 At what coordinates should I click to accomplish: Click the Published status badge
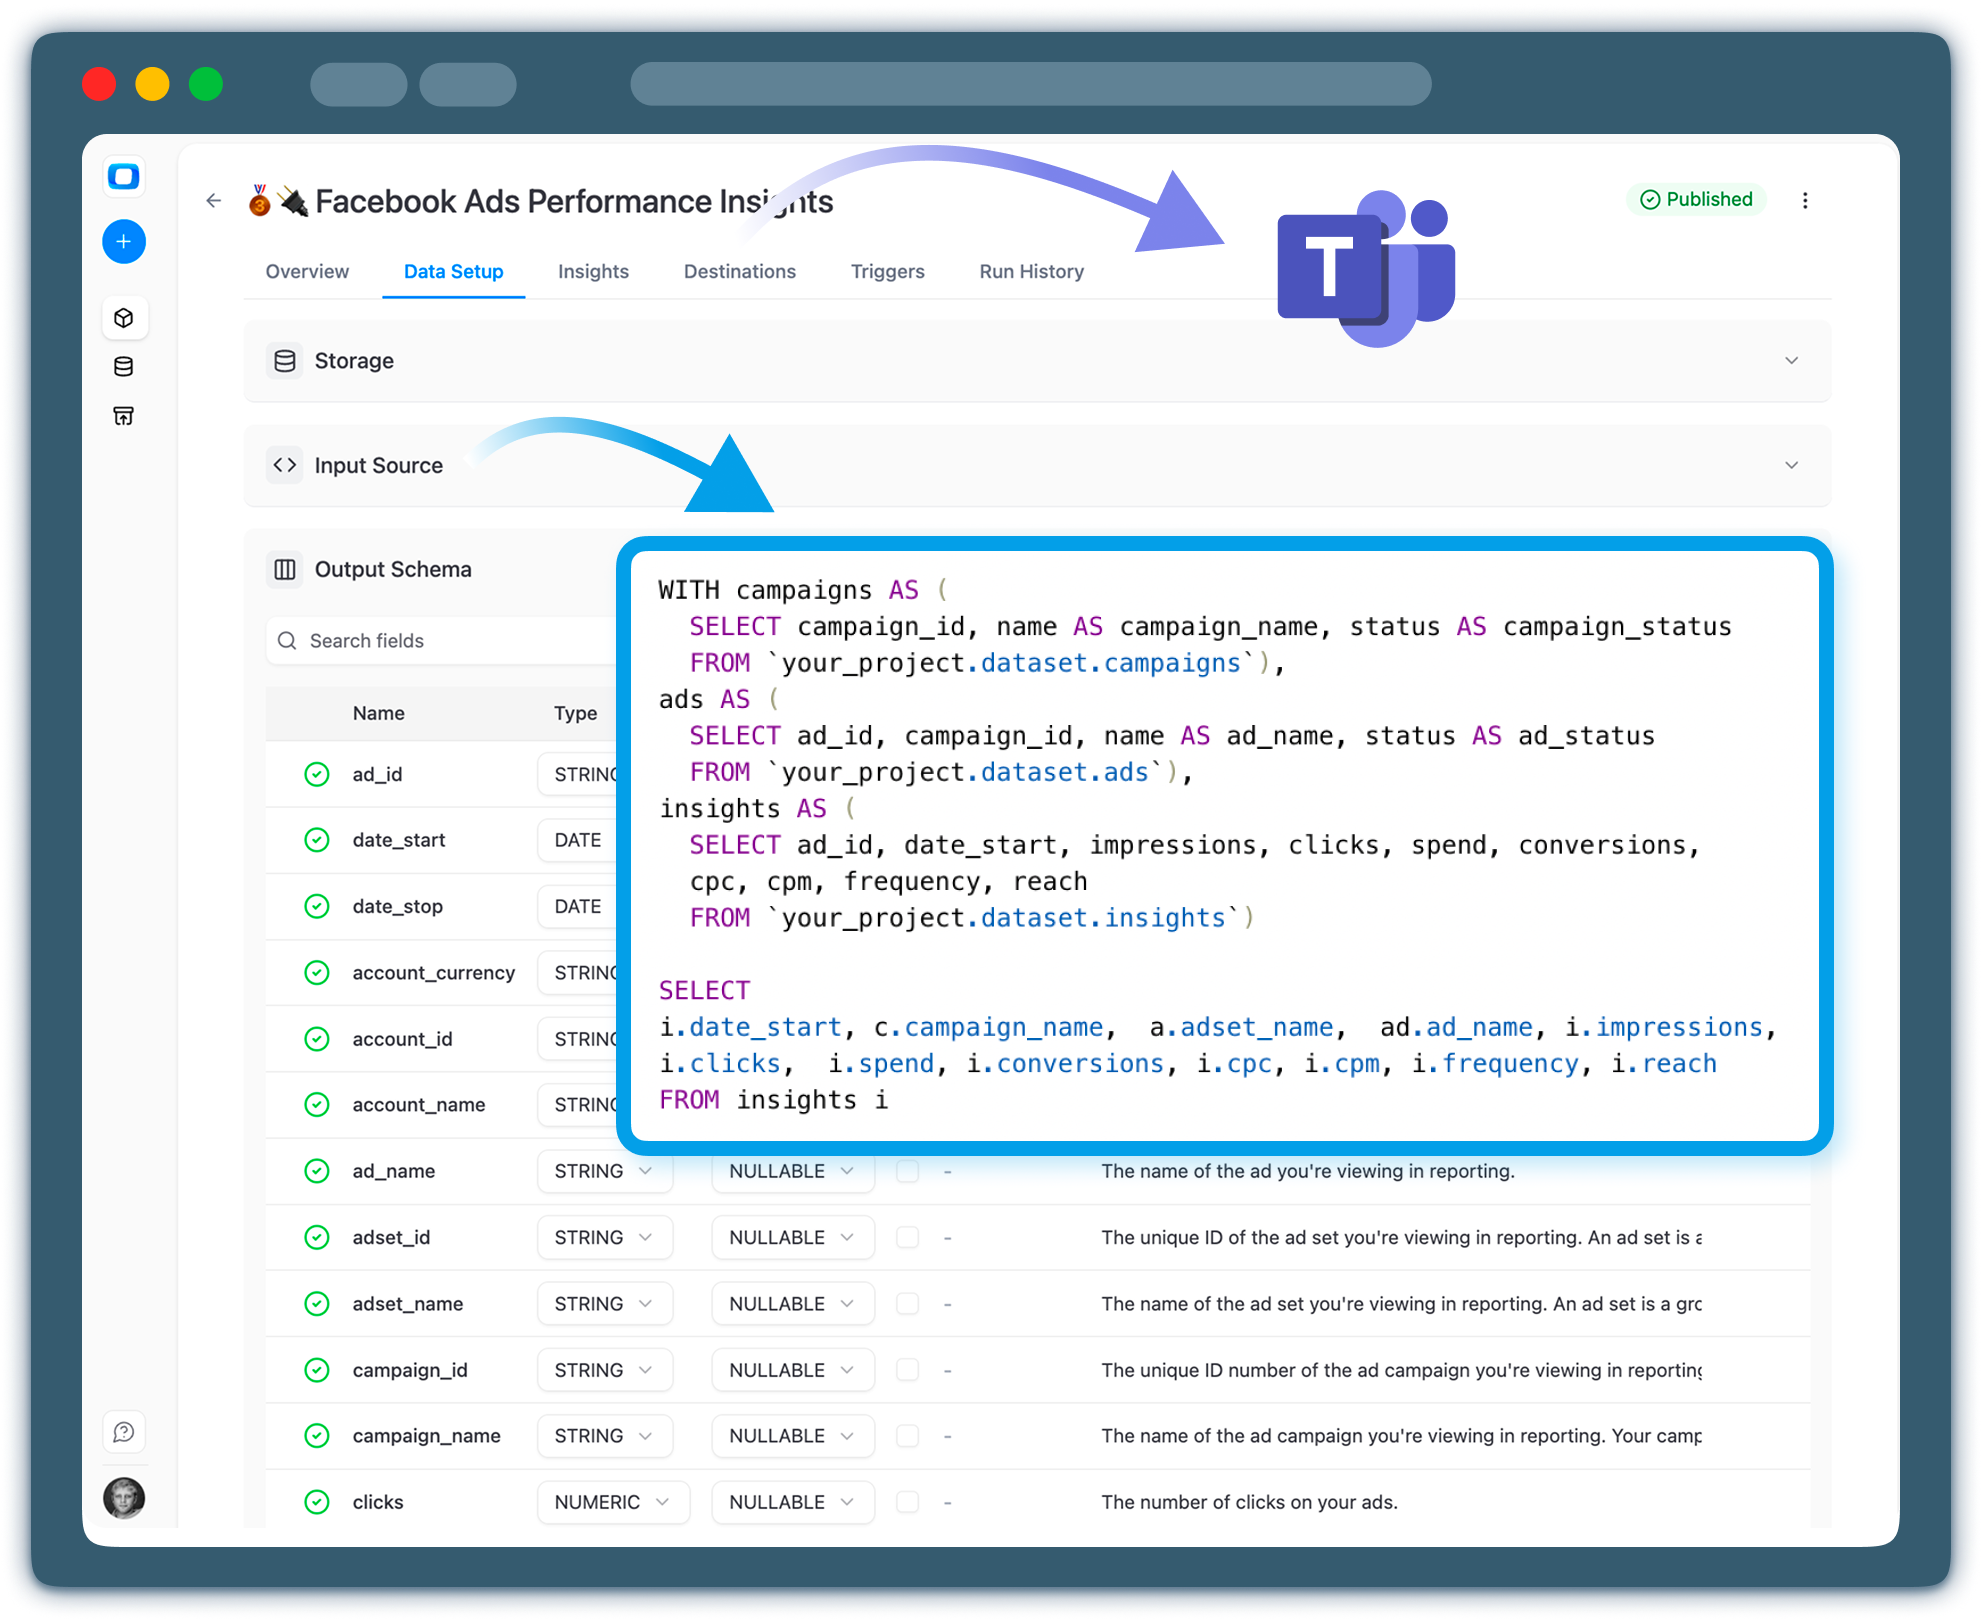(x=1696, y=200)
